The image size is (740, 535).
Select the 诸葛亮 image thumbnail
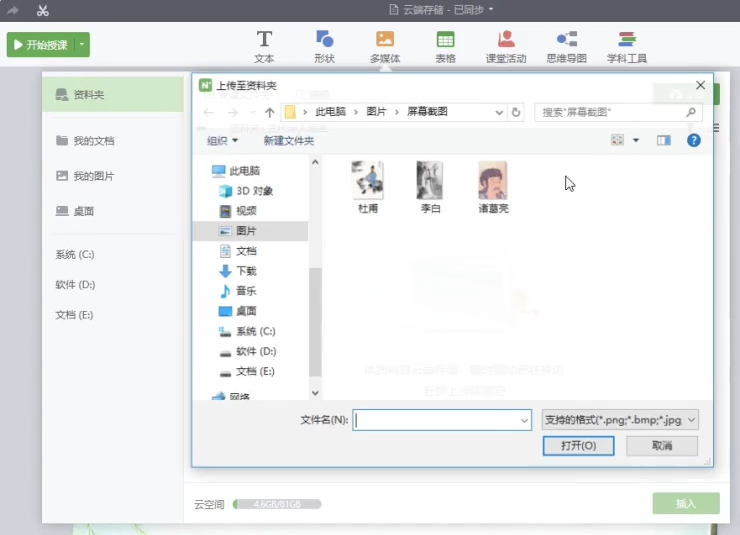(x=493, y=187)
